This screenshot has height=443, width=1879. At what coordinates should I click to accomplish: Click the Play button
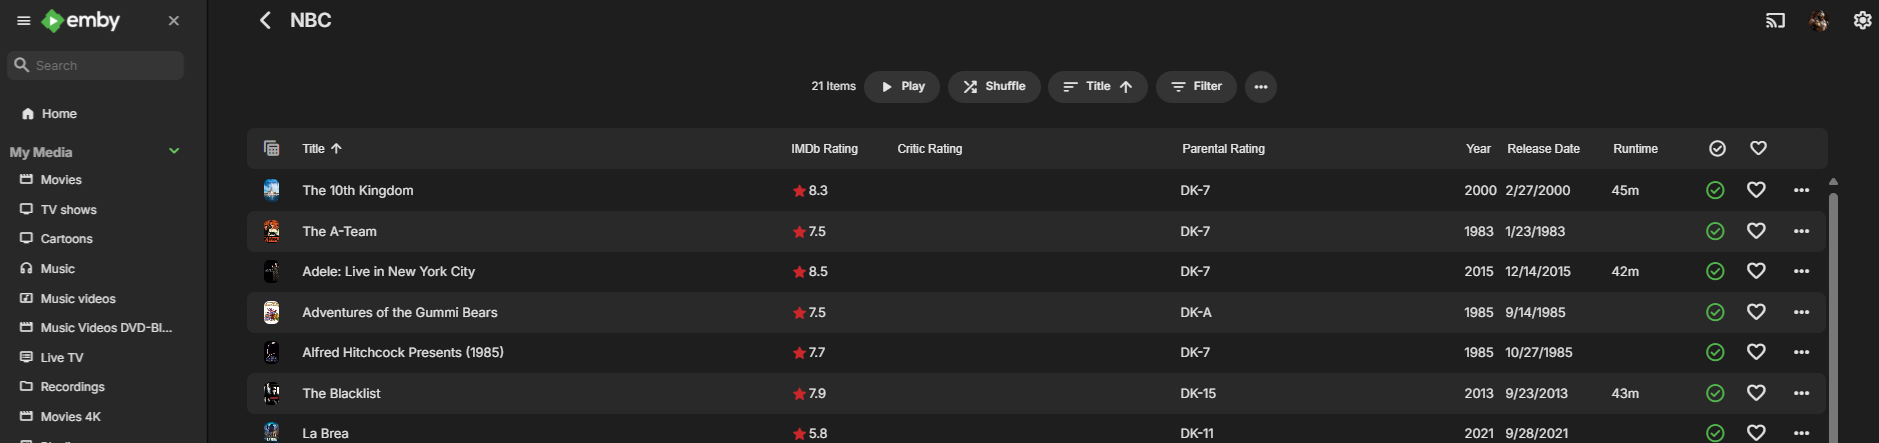tap(902, 87)
